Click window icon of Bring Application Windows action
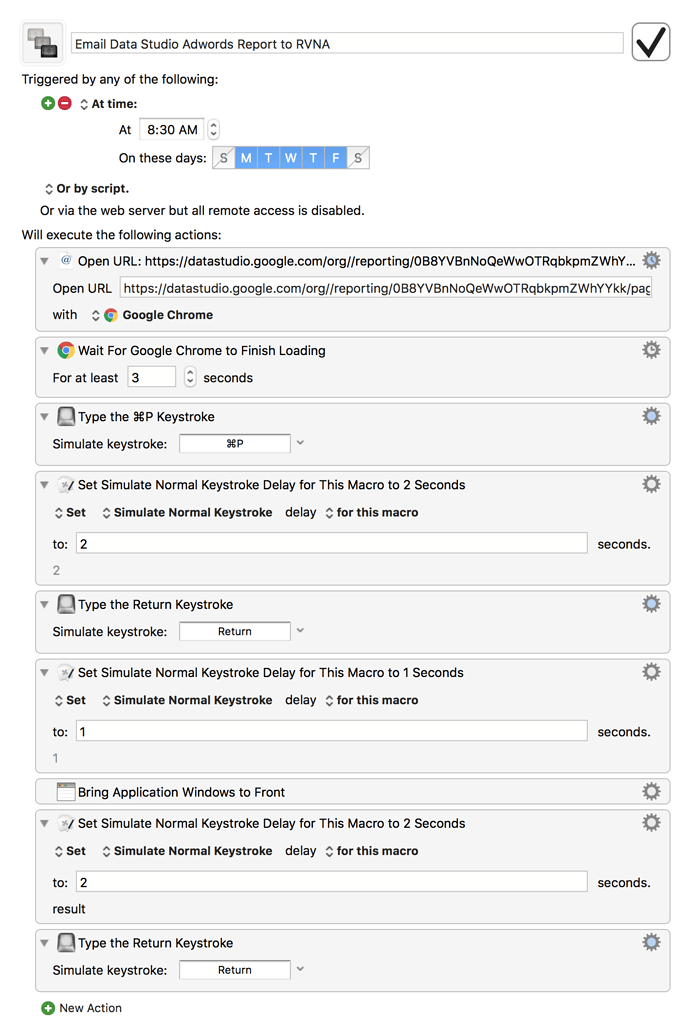Image resolution: width=690 pixels, height=1035 pixels. click(x=66, y=791)
